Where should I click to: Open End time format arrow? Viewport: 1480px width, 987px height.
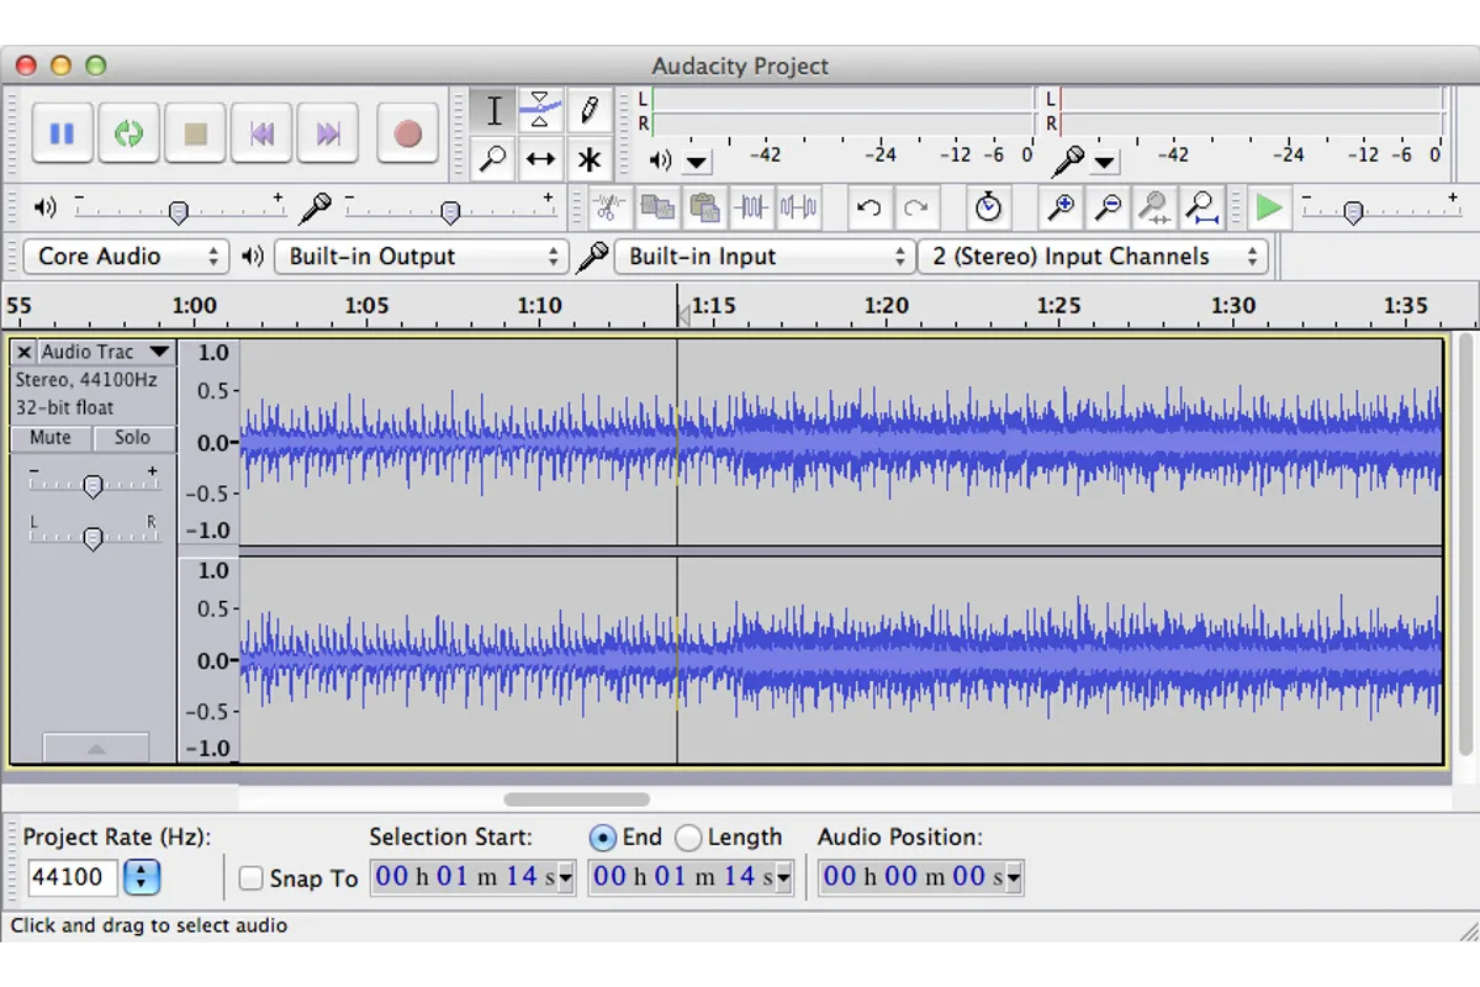tap(783, 878)
